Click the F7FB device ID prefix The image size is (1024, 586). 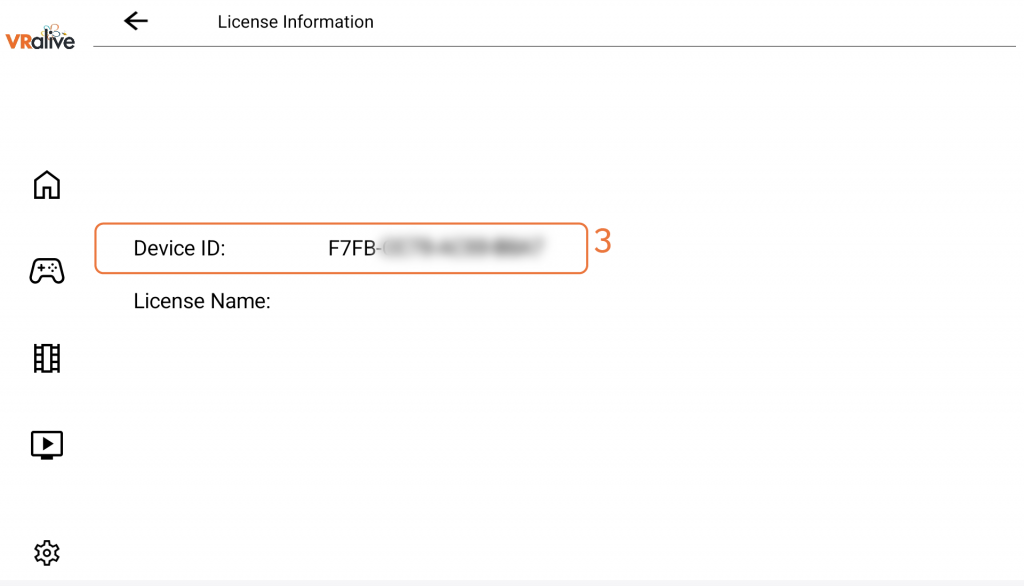tap(350, 249)
